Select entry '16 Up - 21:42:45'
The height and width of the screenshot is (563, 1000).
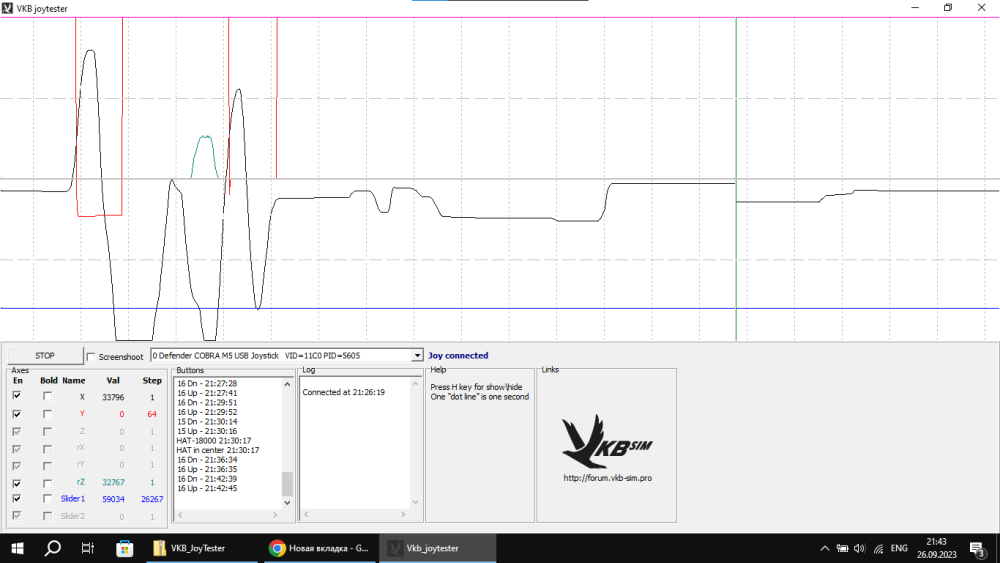(x=207, y=488)
